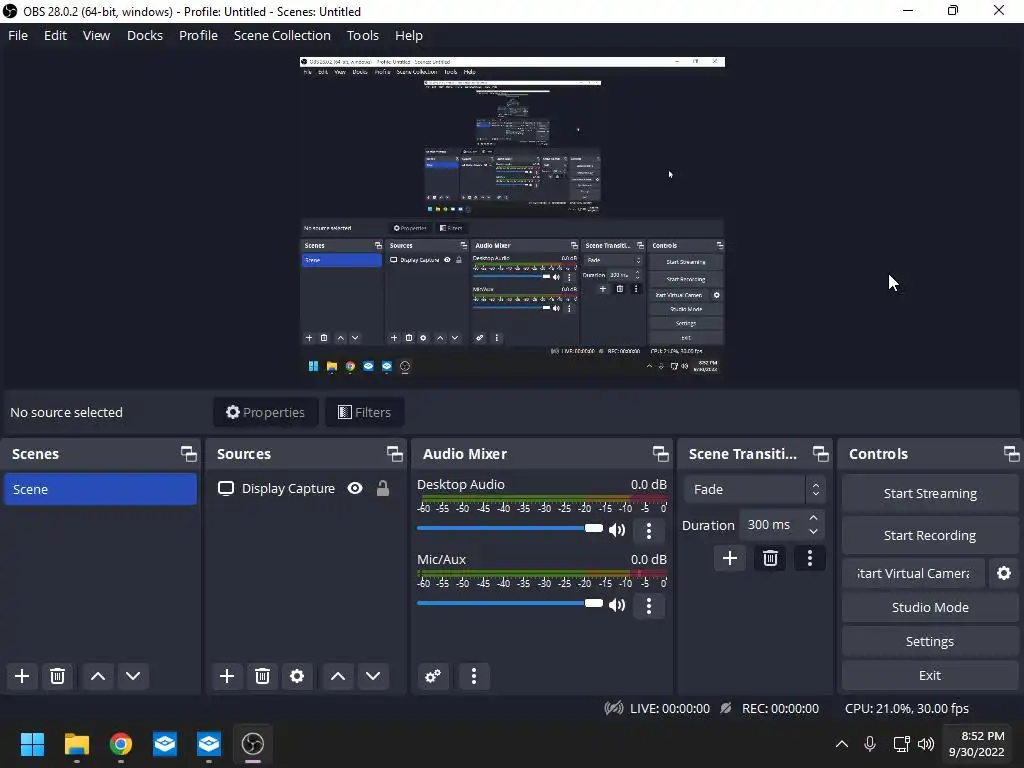Add a configurable transition with the plus icon
1024x768 pixels.
729,558
